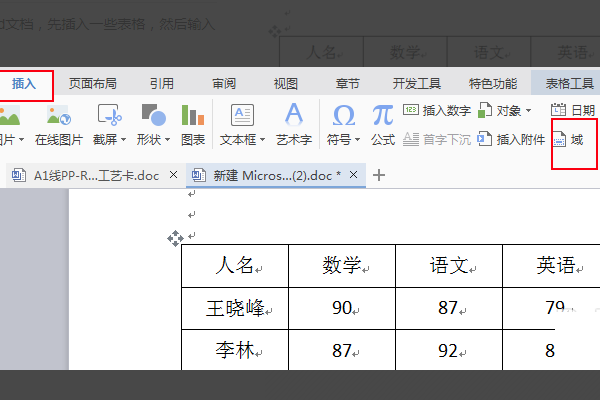The image size is (600, 400).
Task: Click the 形状 shapes icon
Action: click(153, 115)
